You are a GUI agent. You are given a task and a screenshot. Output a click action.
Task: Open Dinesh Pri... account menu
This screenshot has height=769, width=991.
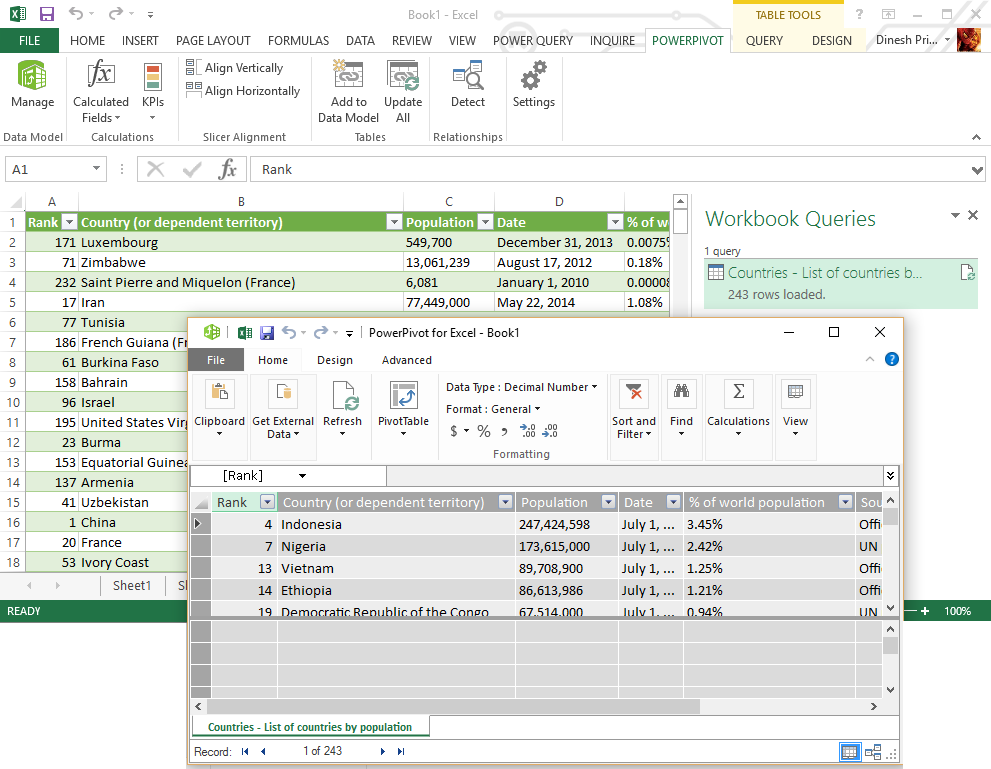tap(913, 40)
